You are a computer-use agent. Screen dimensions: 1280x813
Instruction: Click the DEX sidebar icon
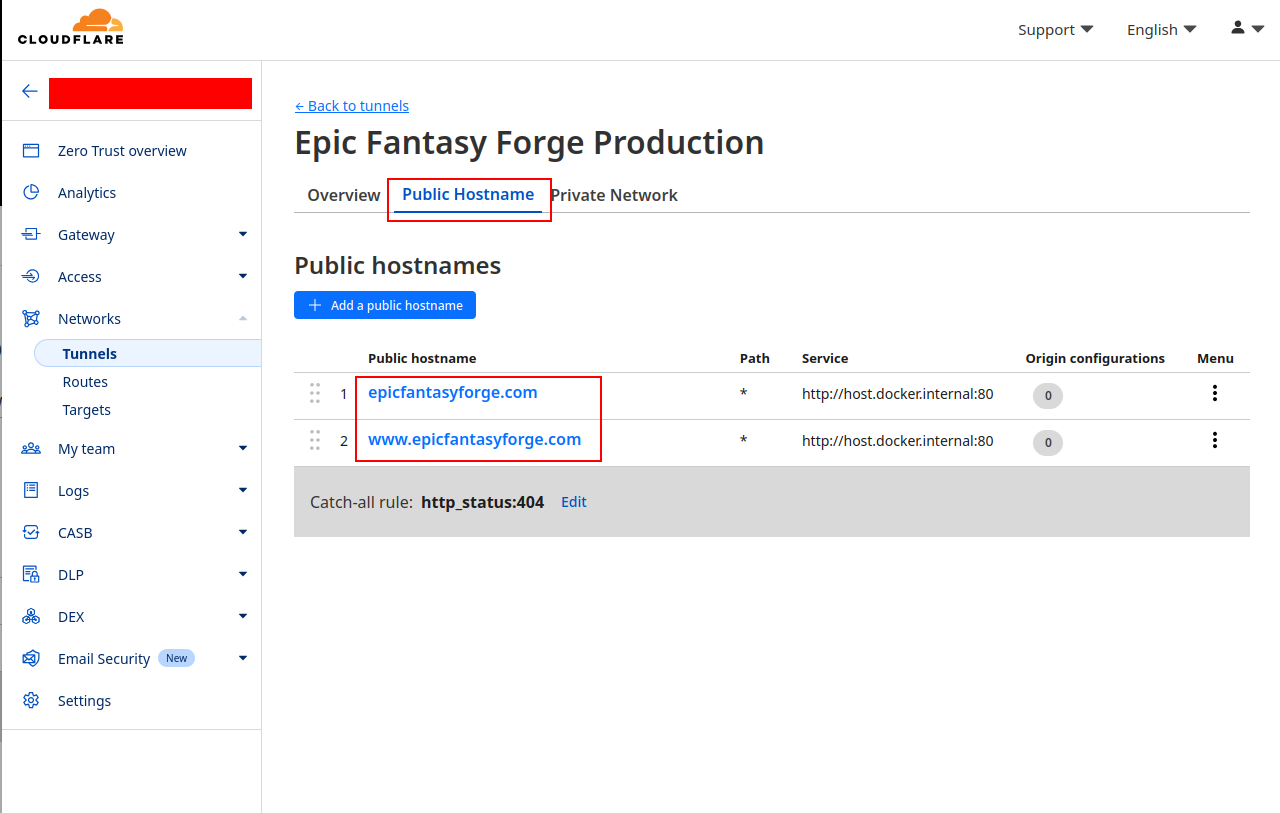31,617
